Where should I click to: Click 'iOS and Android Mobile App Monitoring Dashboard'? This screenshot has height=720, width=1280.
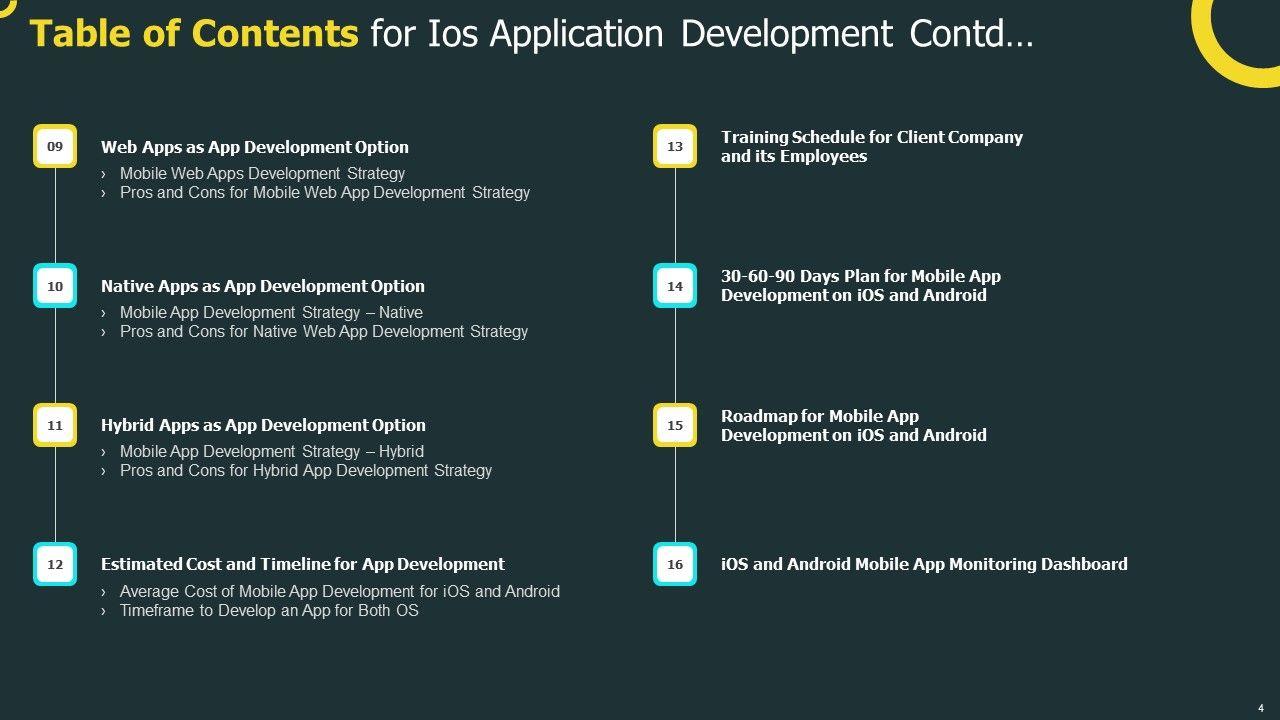coord(924,564)
